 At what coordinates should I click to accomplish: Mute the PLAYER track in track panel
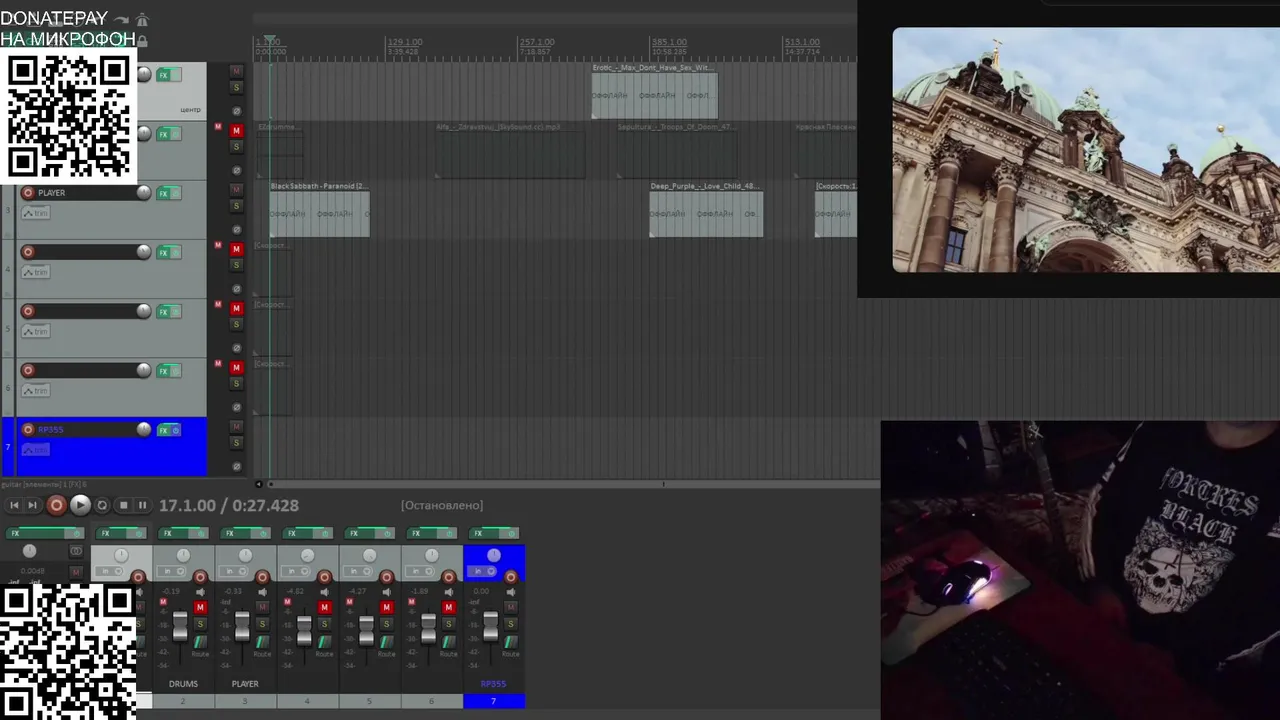tap(237, 189)
